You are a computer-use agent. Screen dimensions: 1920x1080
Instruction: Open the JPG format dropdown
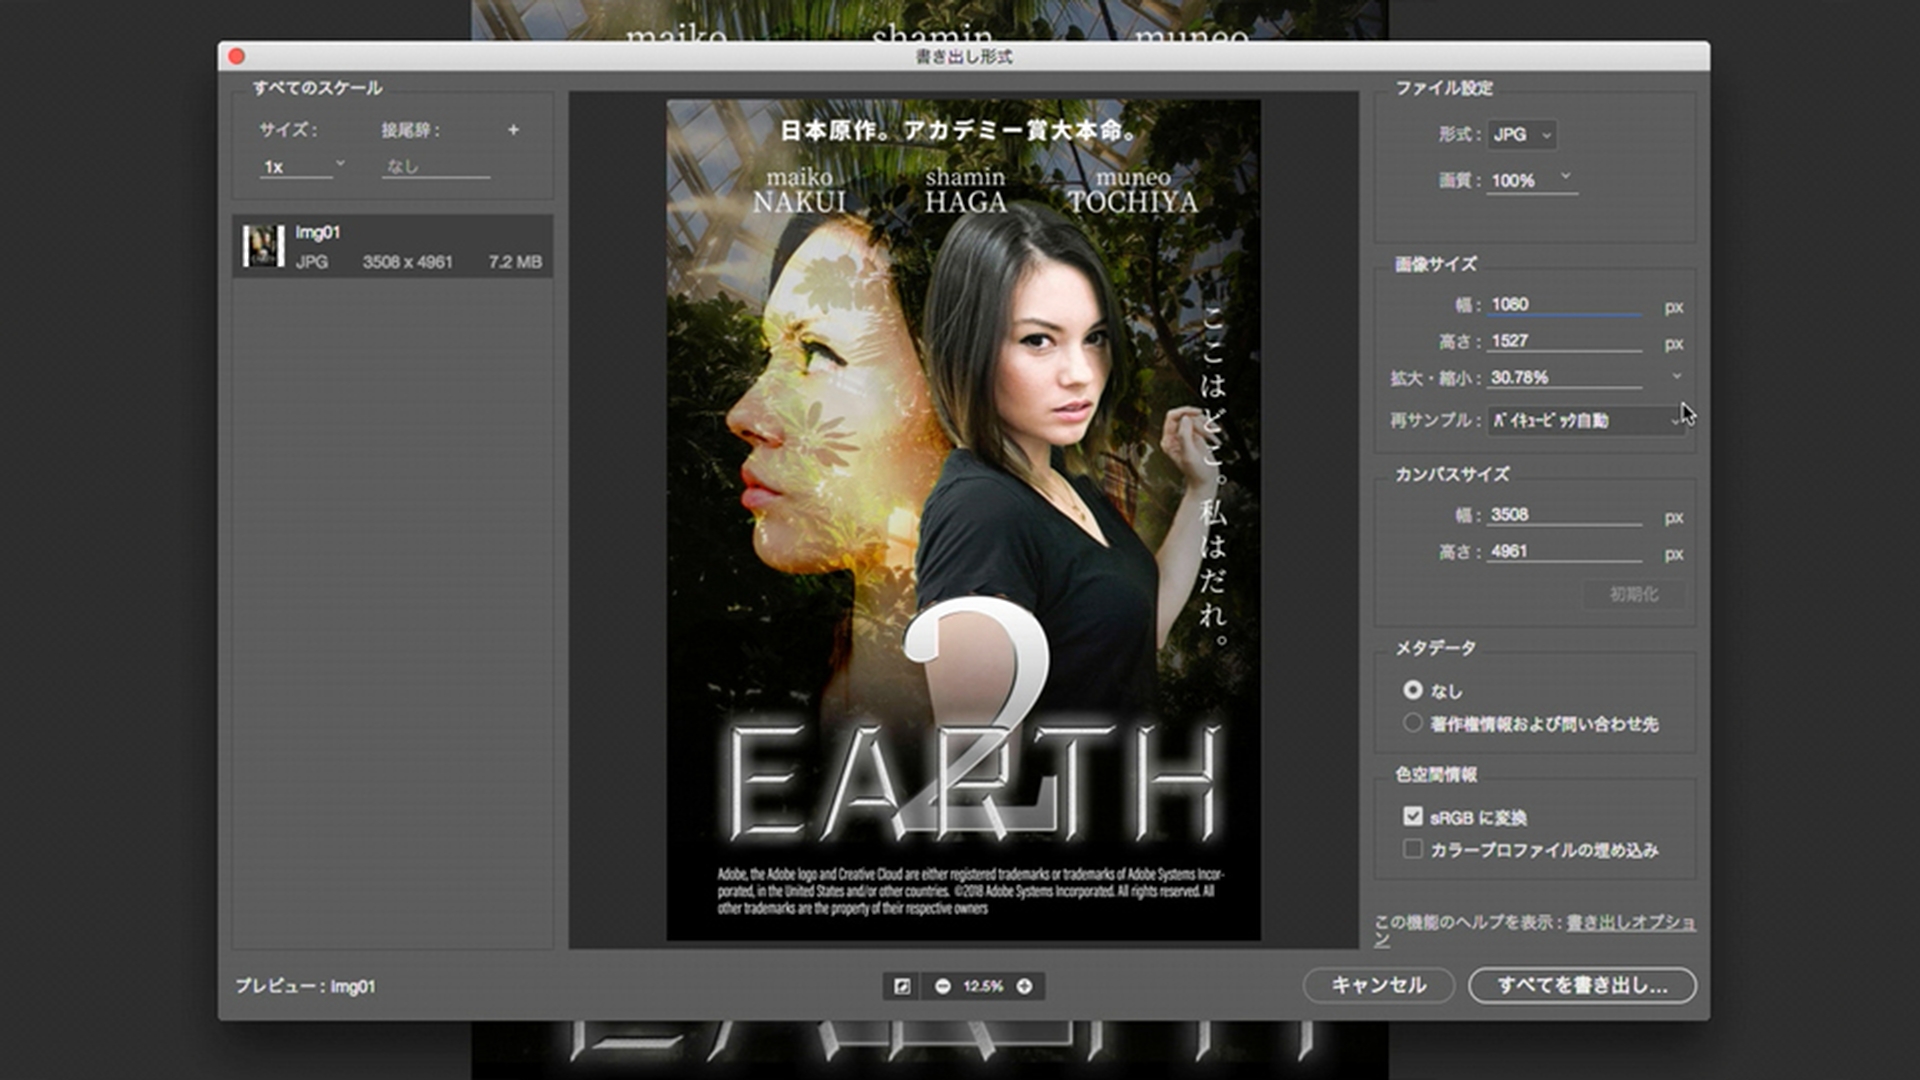click(1521, 134)
